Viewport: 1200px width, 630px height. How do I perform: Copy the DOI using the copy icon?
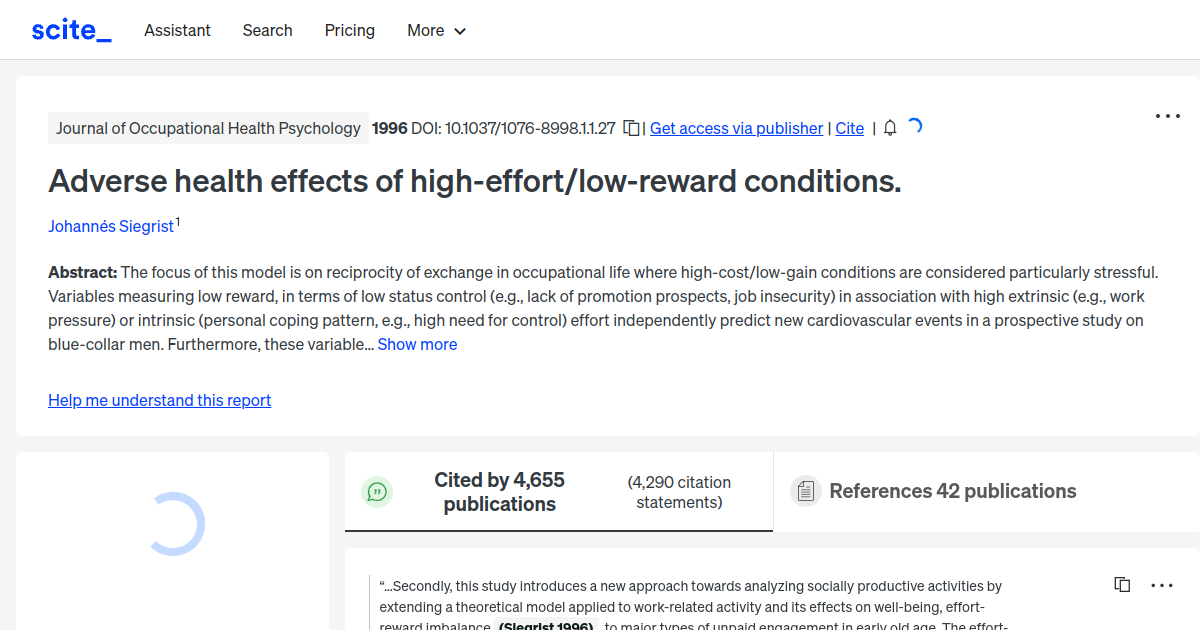point(631,128)
